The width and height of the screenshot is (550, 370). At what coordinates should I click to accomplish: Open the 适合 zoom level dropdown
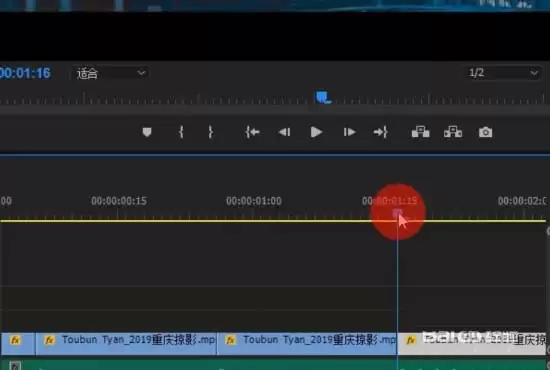pos(110,73)
